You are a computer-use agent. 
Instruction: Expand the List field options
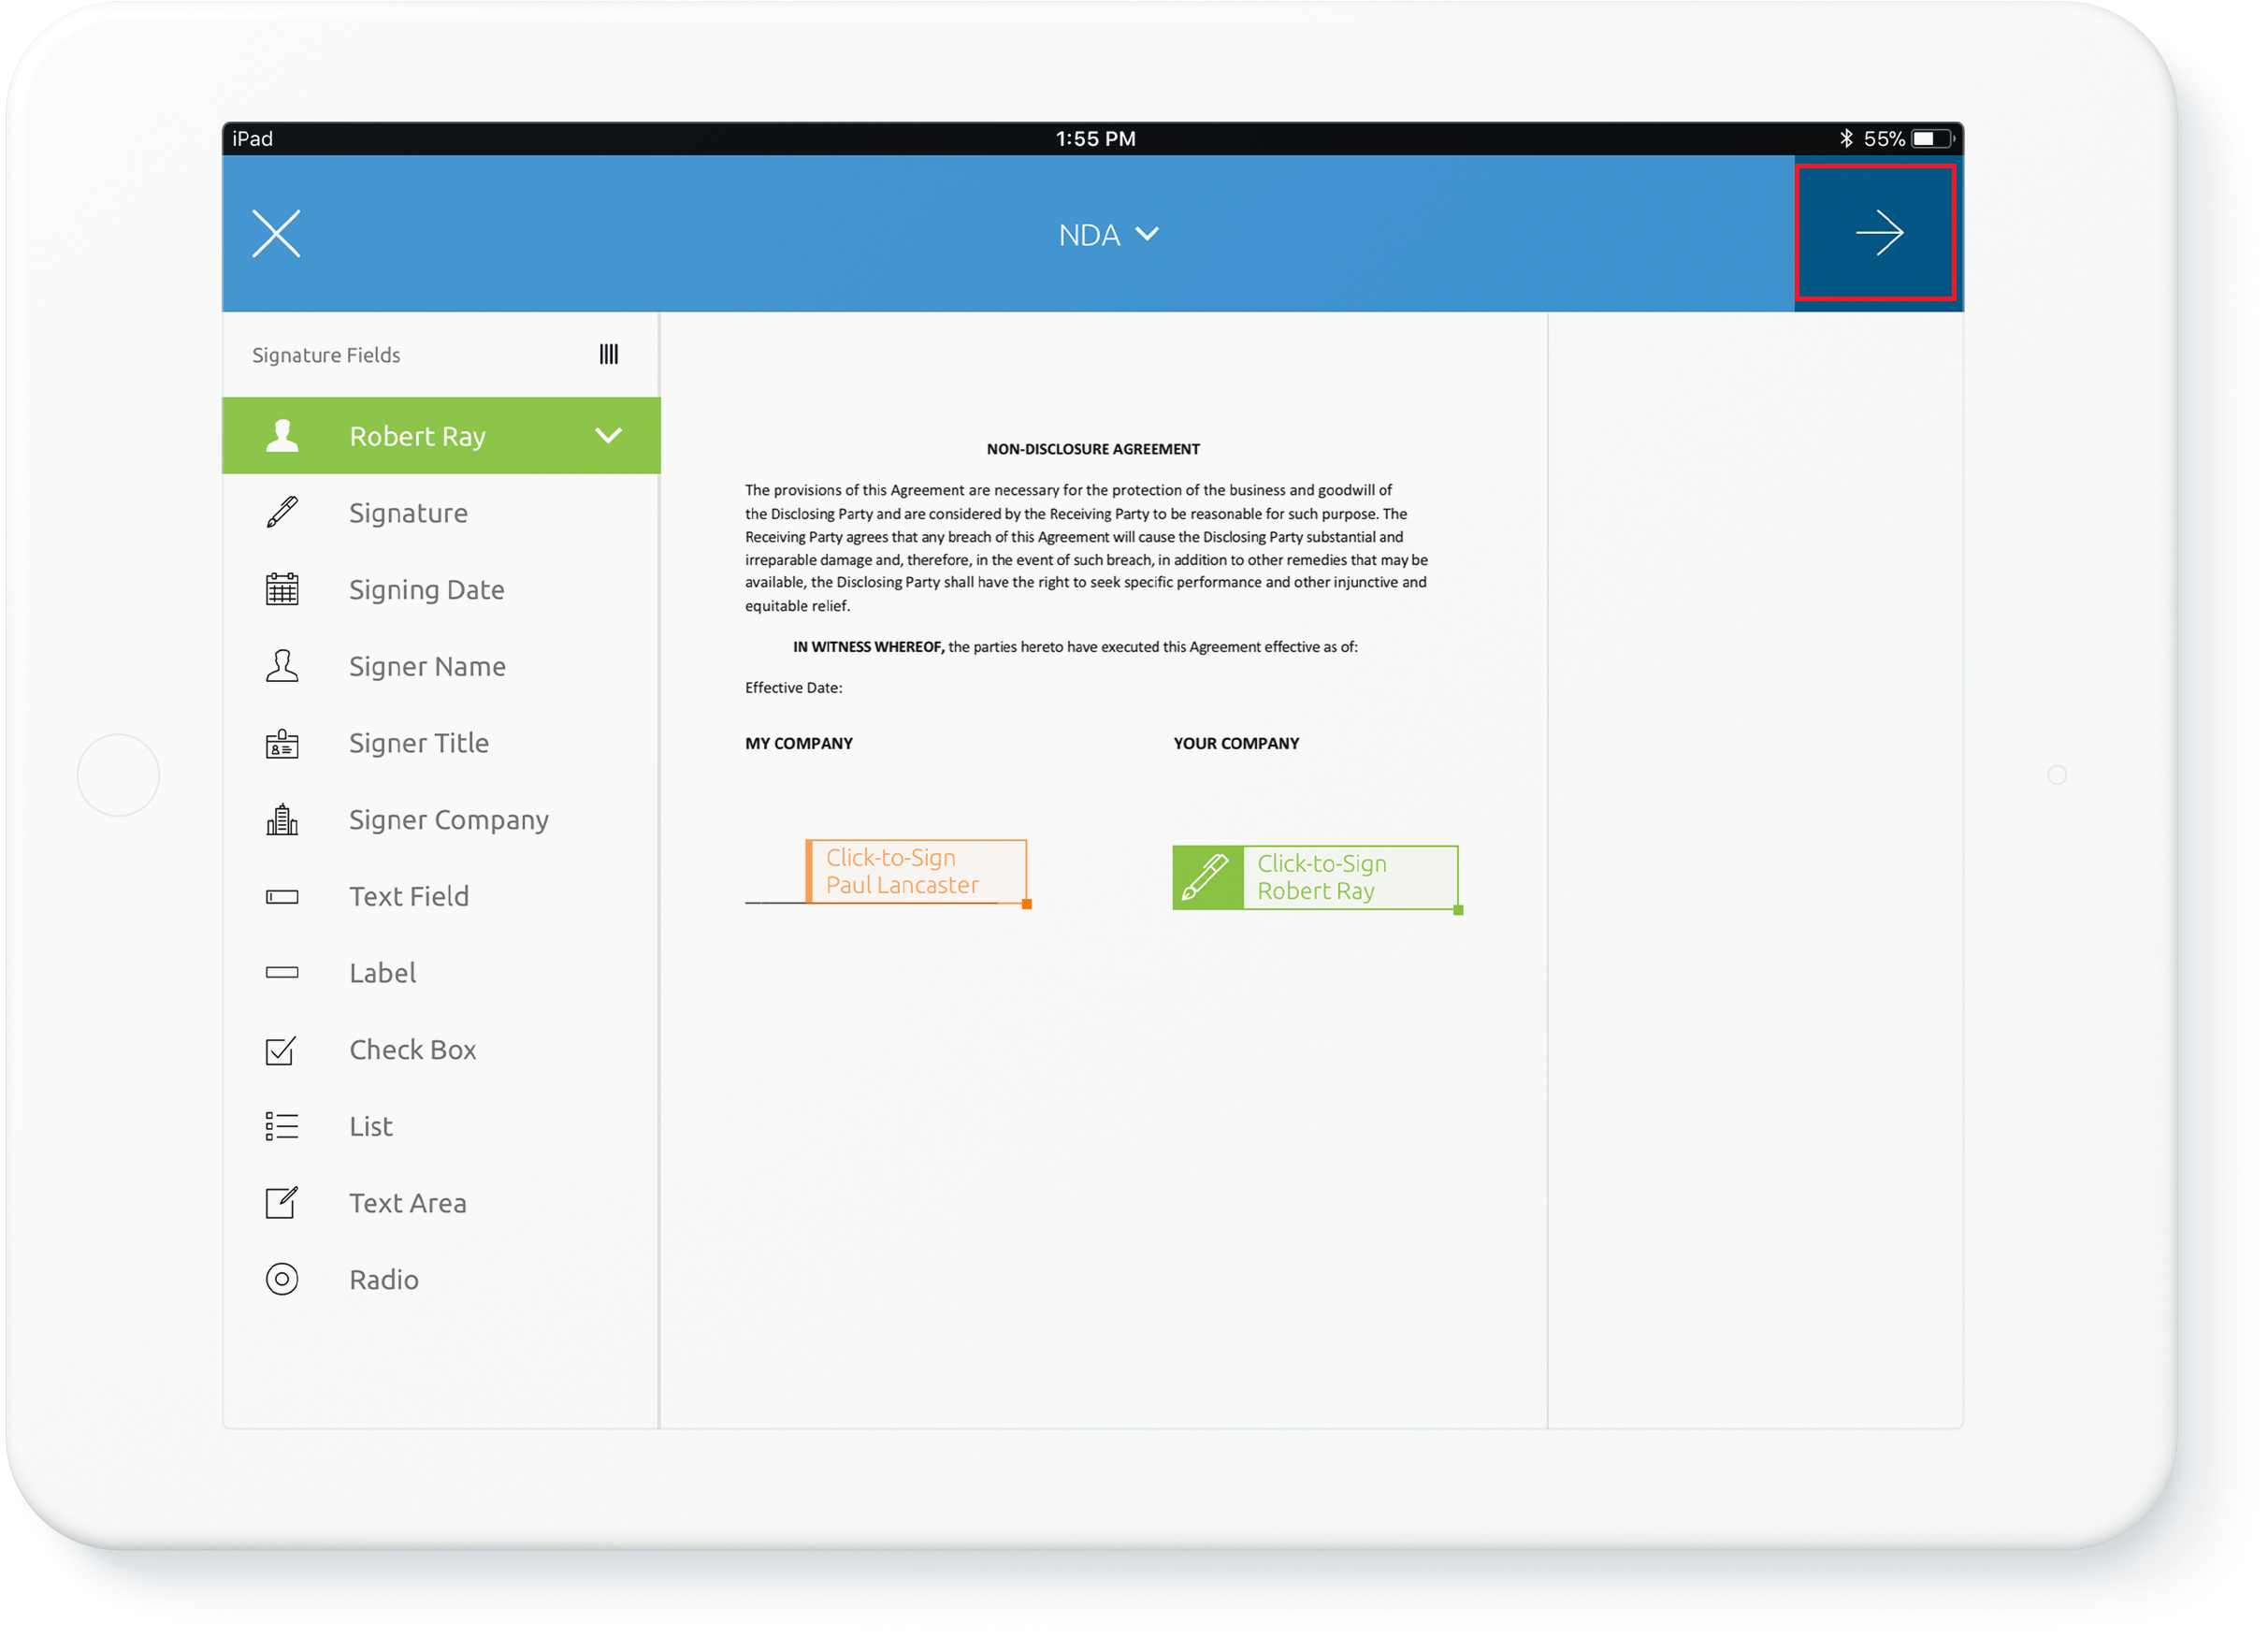tap(369, 1124)
